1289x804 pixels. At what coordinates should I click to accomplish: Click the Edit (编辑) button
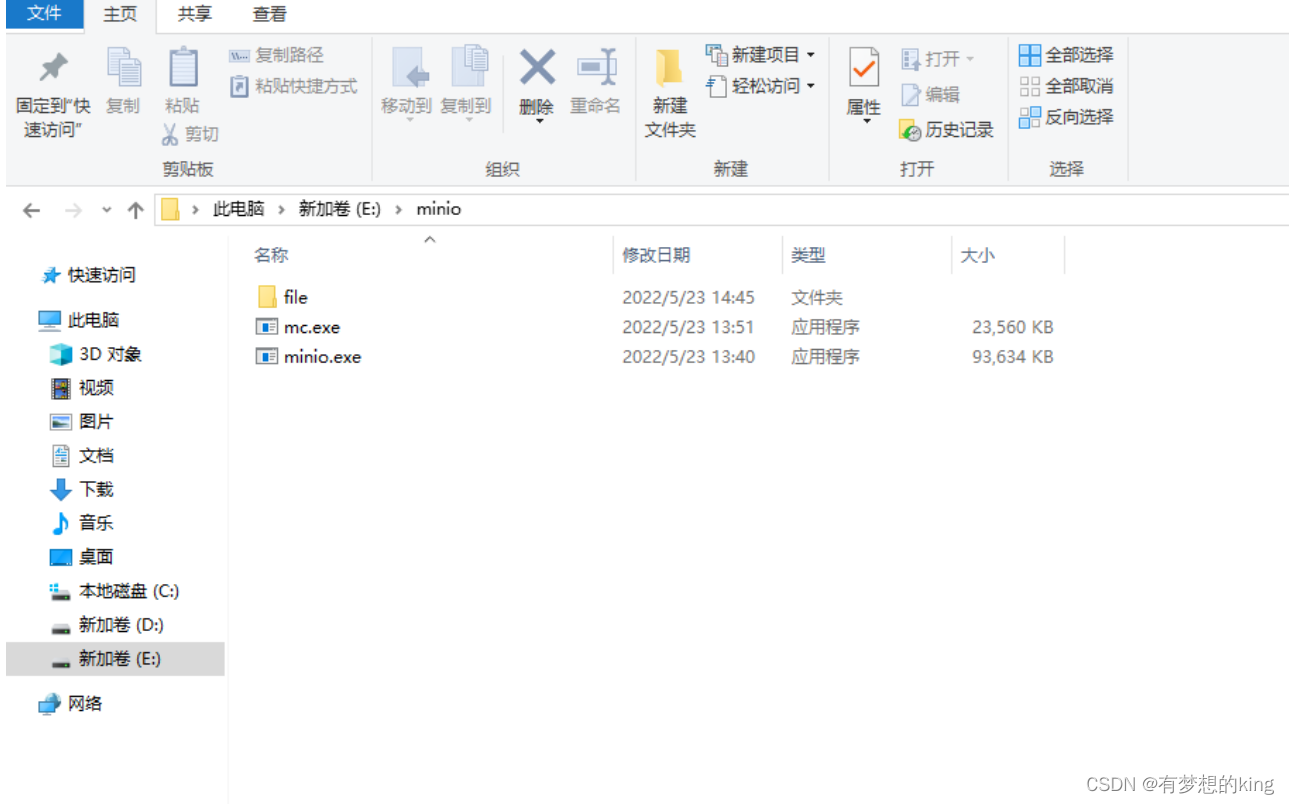tap(930, 94)
